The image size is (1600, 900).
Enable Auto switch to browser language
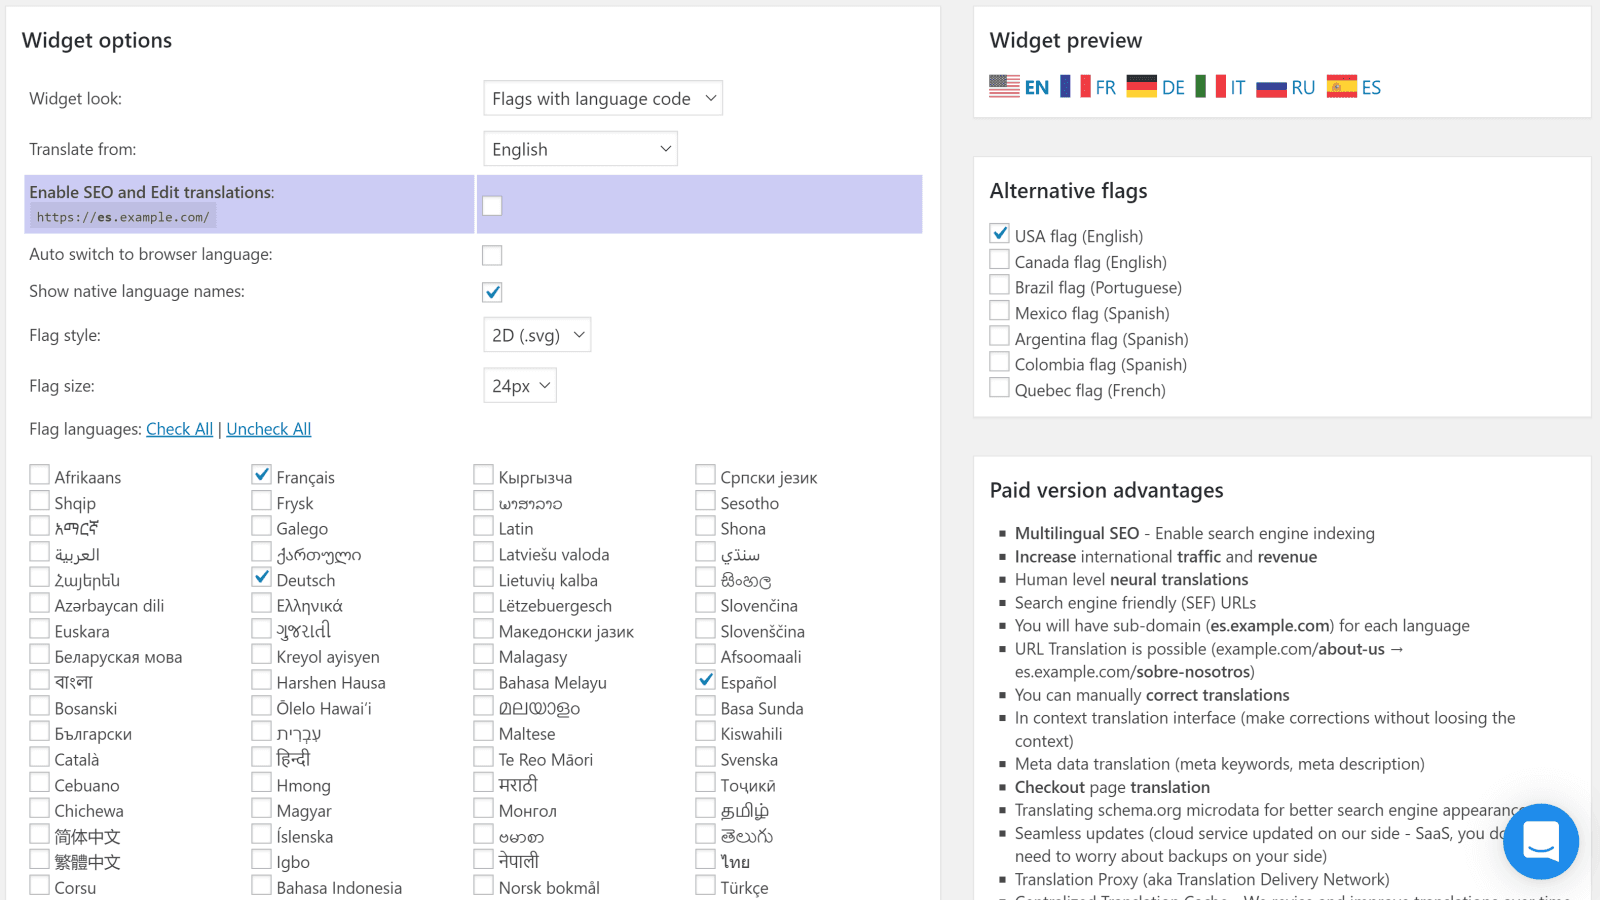point(492,255)
